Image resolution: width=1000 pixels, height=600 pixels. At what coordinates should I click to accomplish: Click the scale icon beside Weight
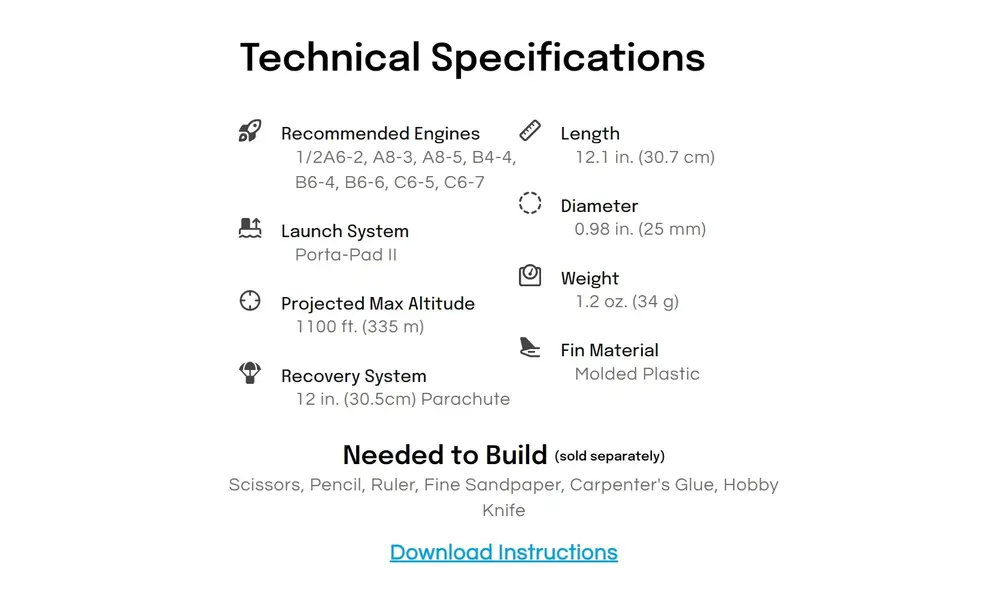point(530,275)
